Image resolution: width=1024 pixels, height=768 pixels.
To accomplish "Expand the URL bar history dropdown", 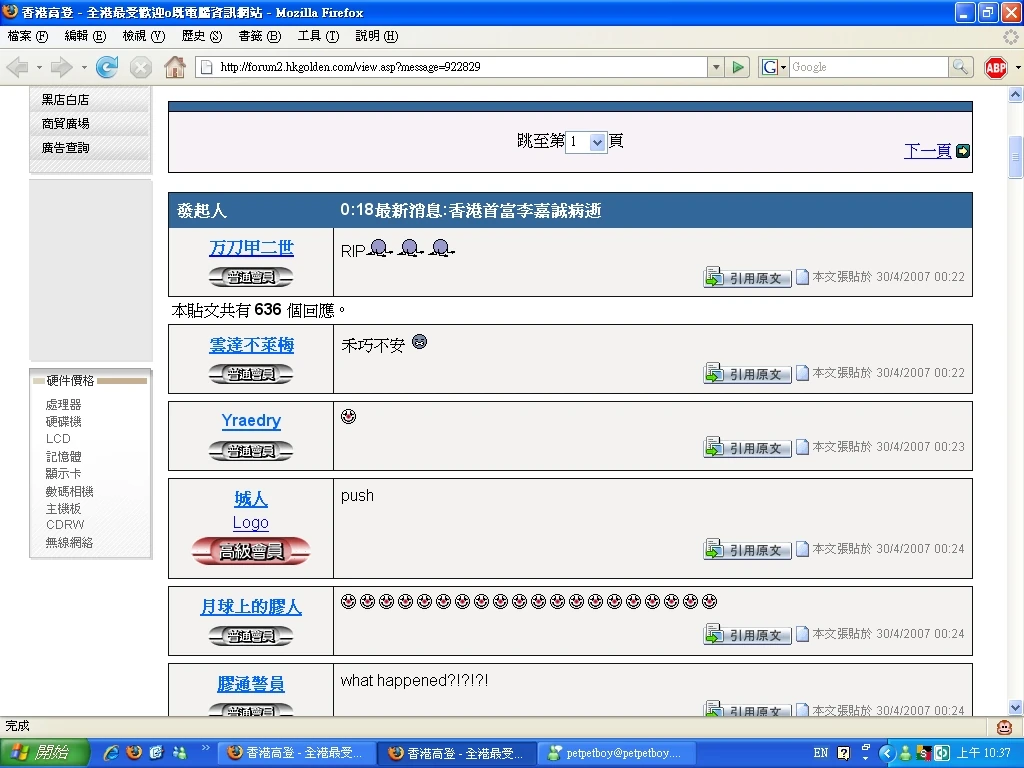I will (716, 67).
